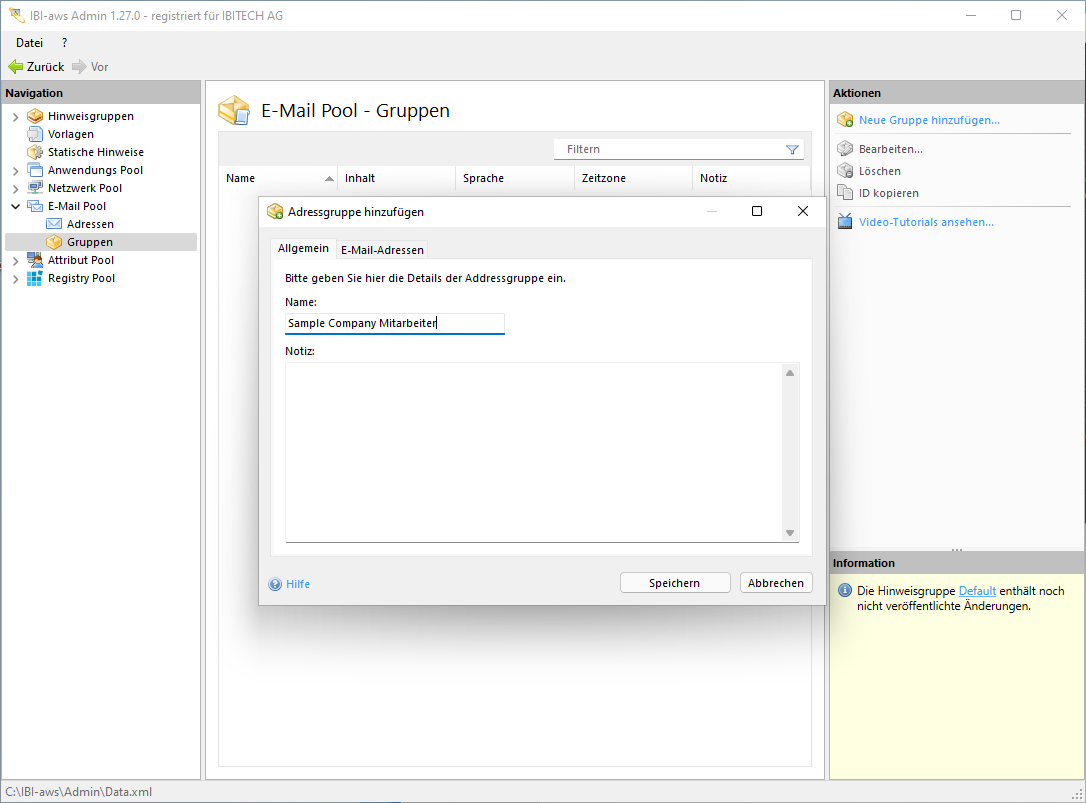Open the Datei menu
This screenshot has width=1086, height=803.
[29, 43]
